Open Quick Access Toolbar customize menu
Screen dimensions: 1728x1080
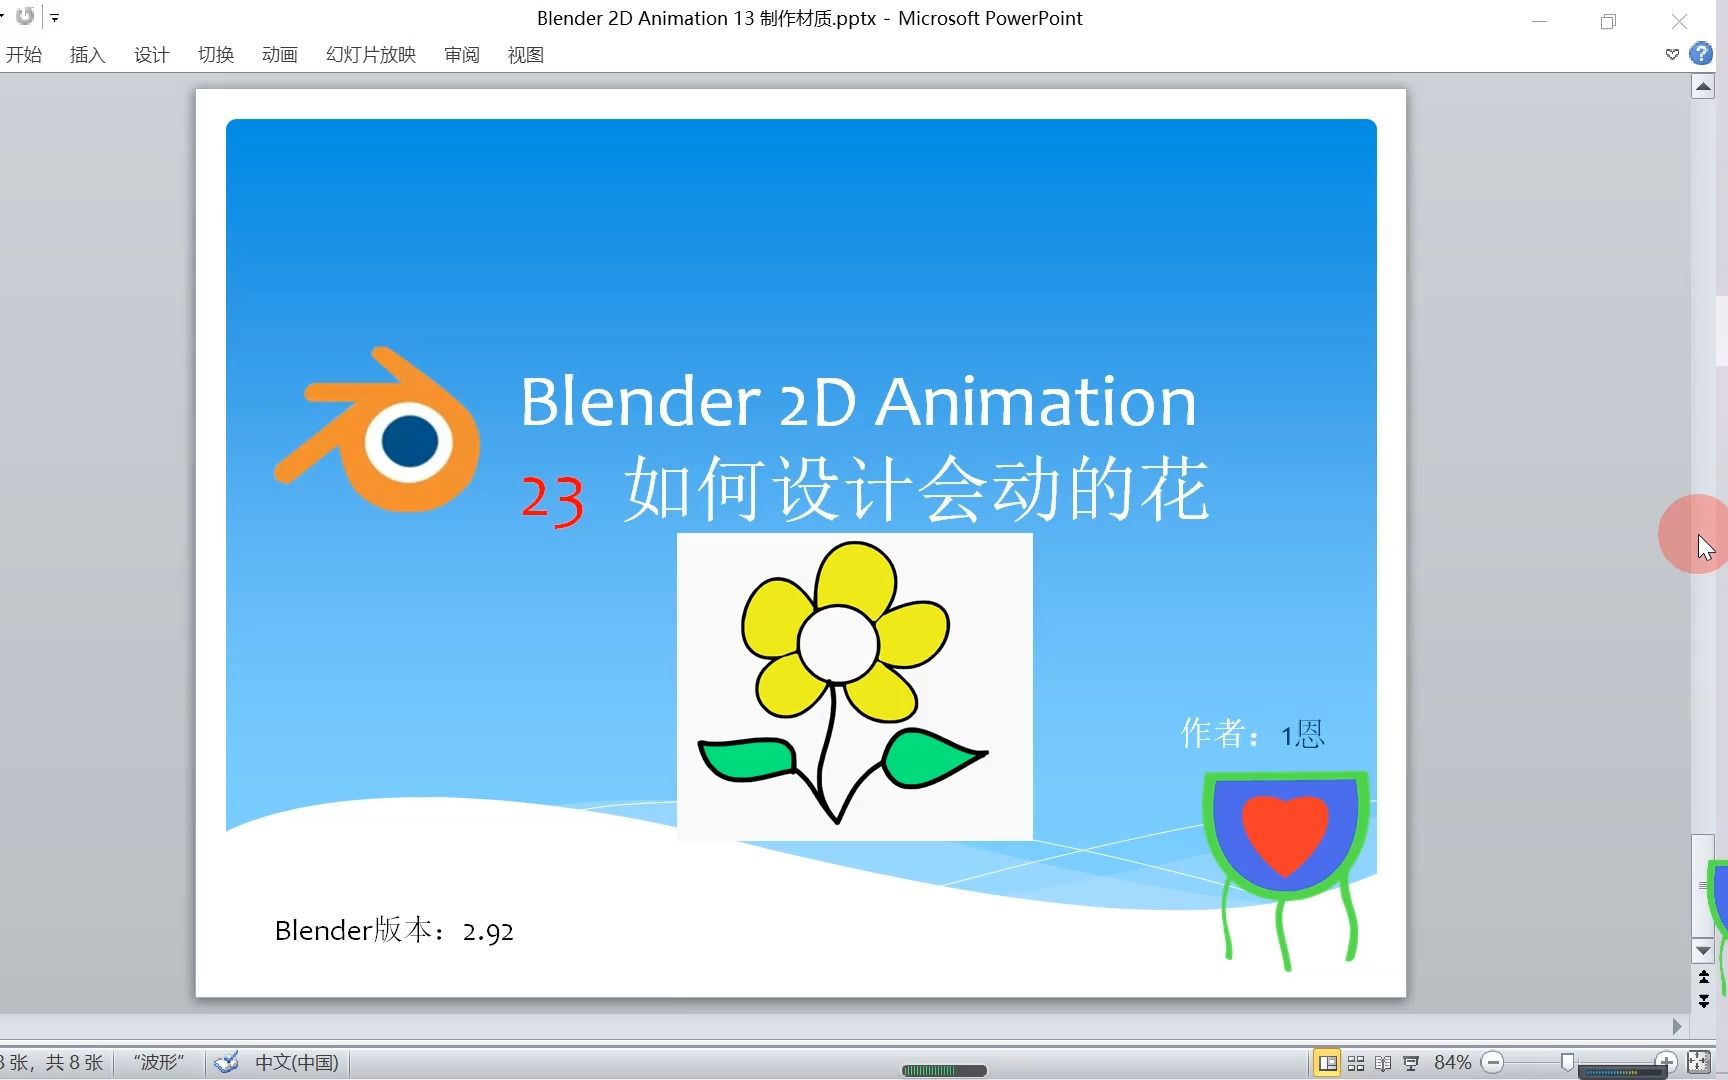[56, 17]
